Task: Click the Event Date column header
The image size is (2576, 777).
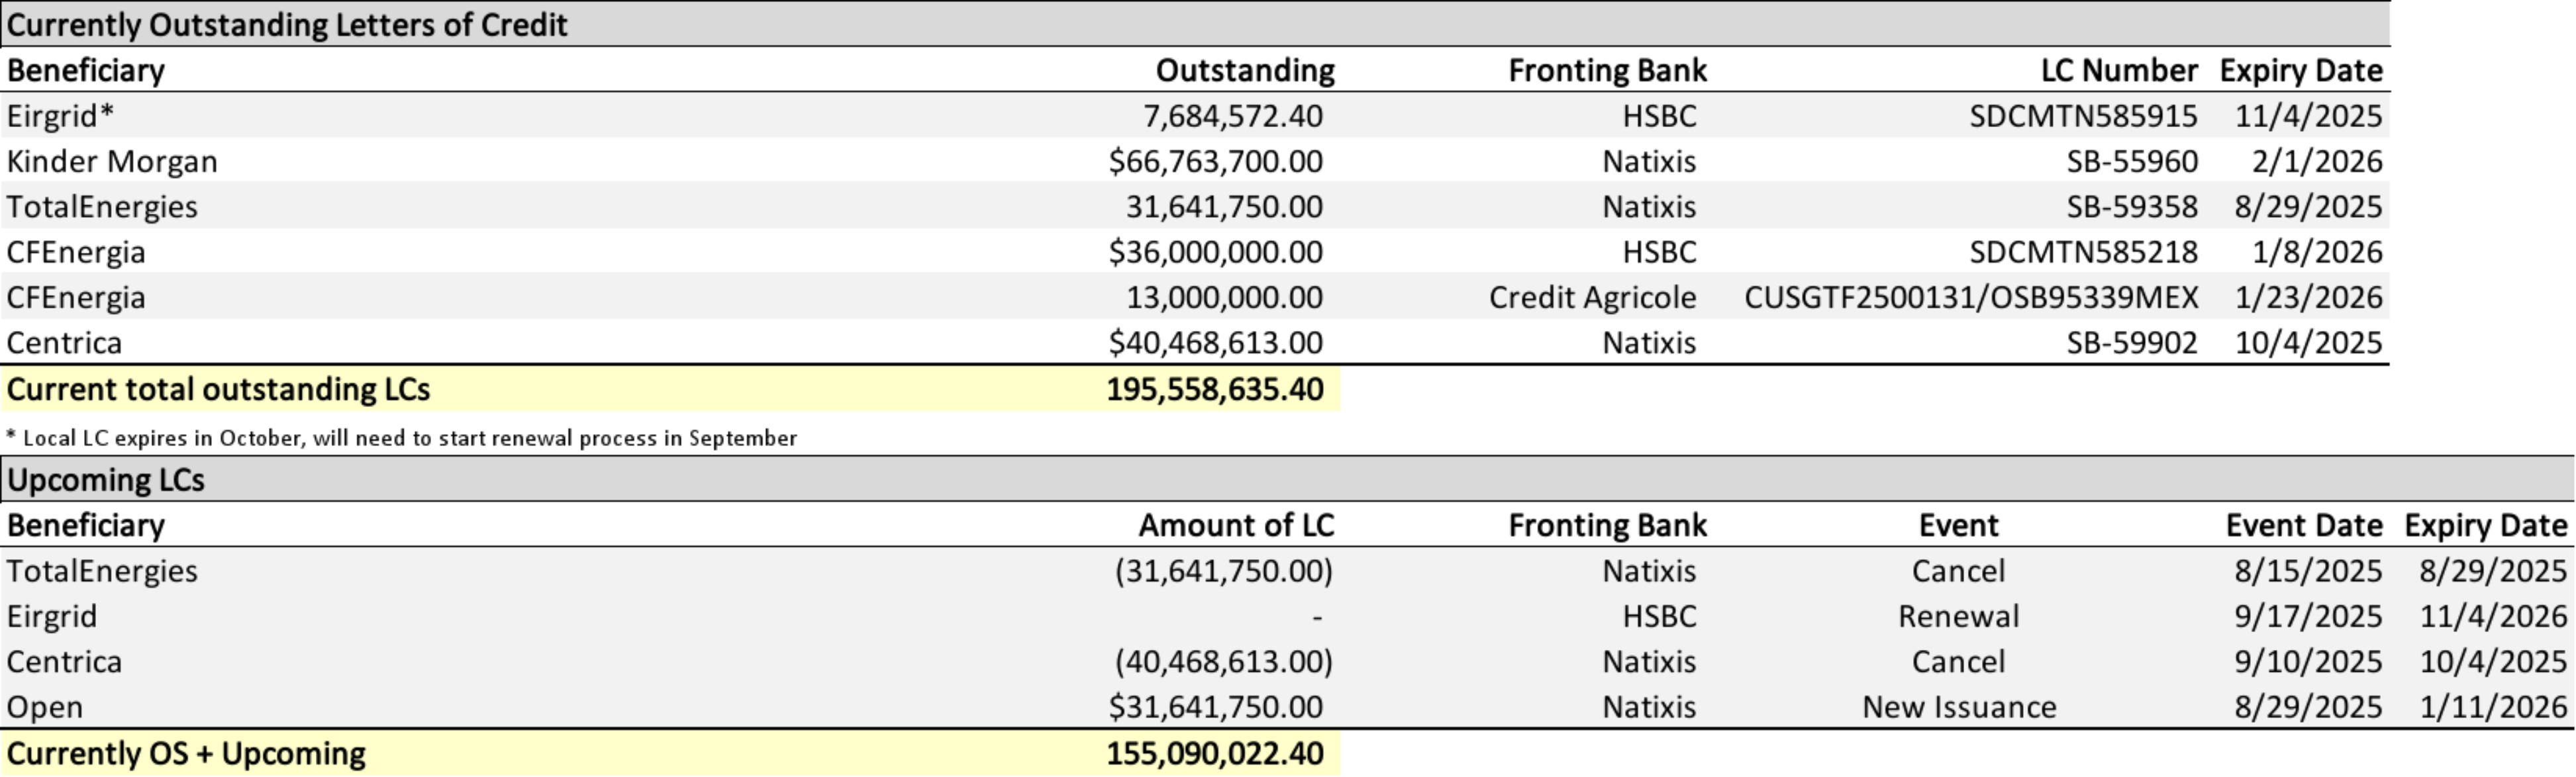Action: tap(2303, 525)
